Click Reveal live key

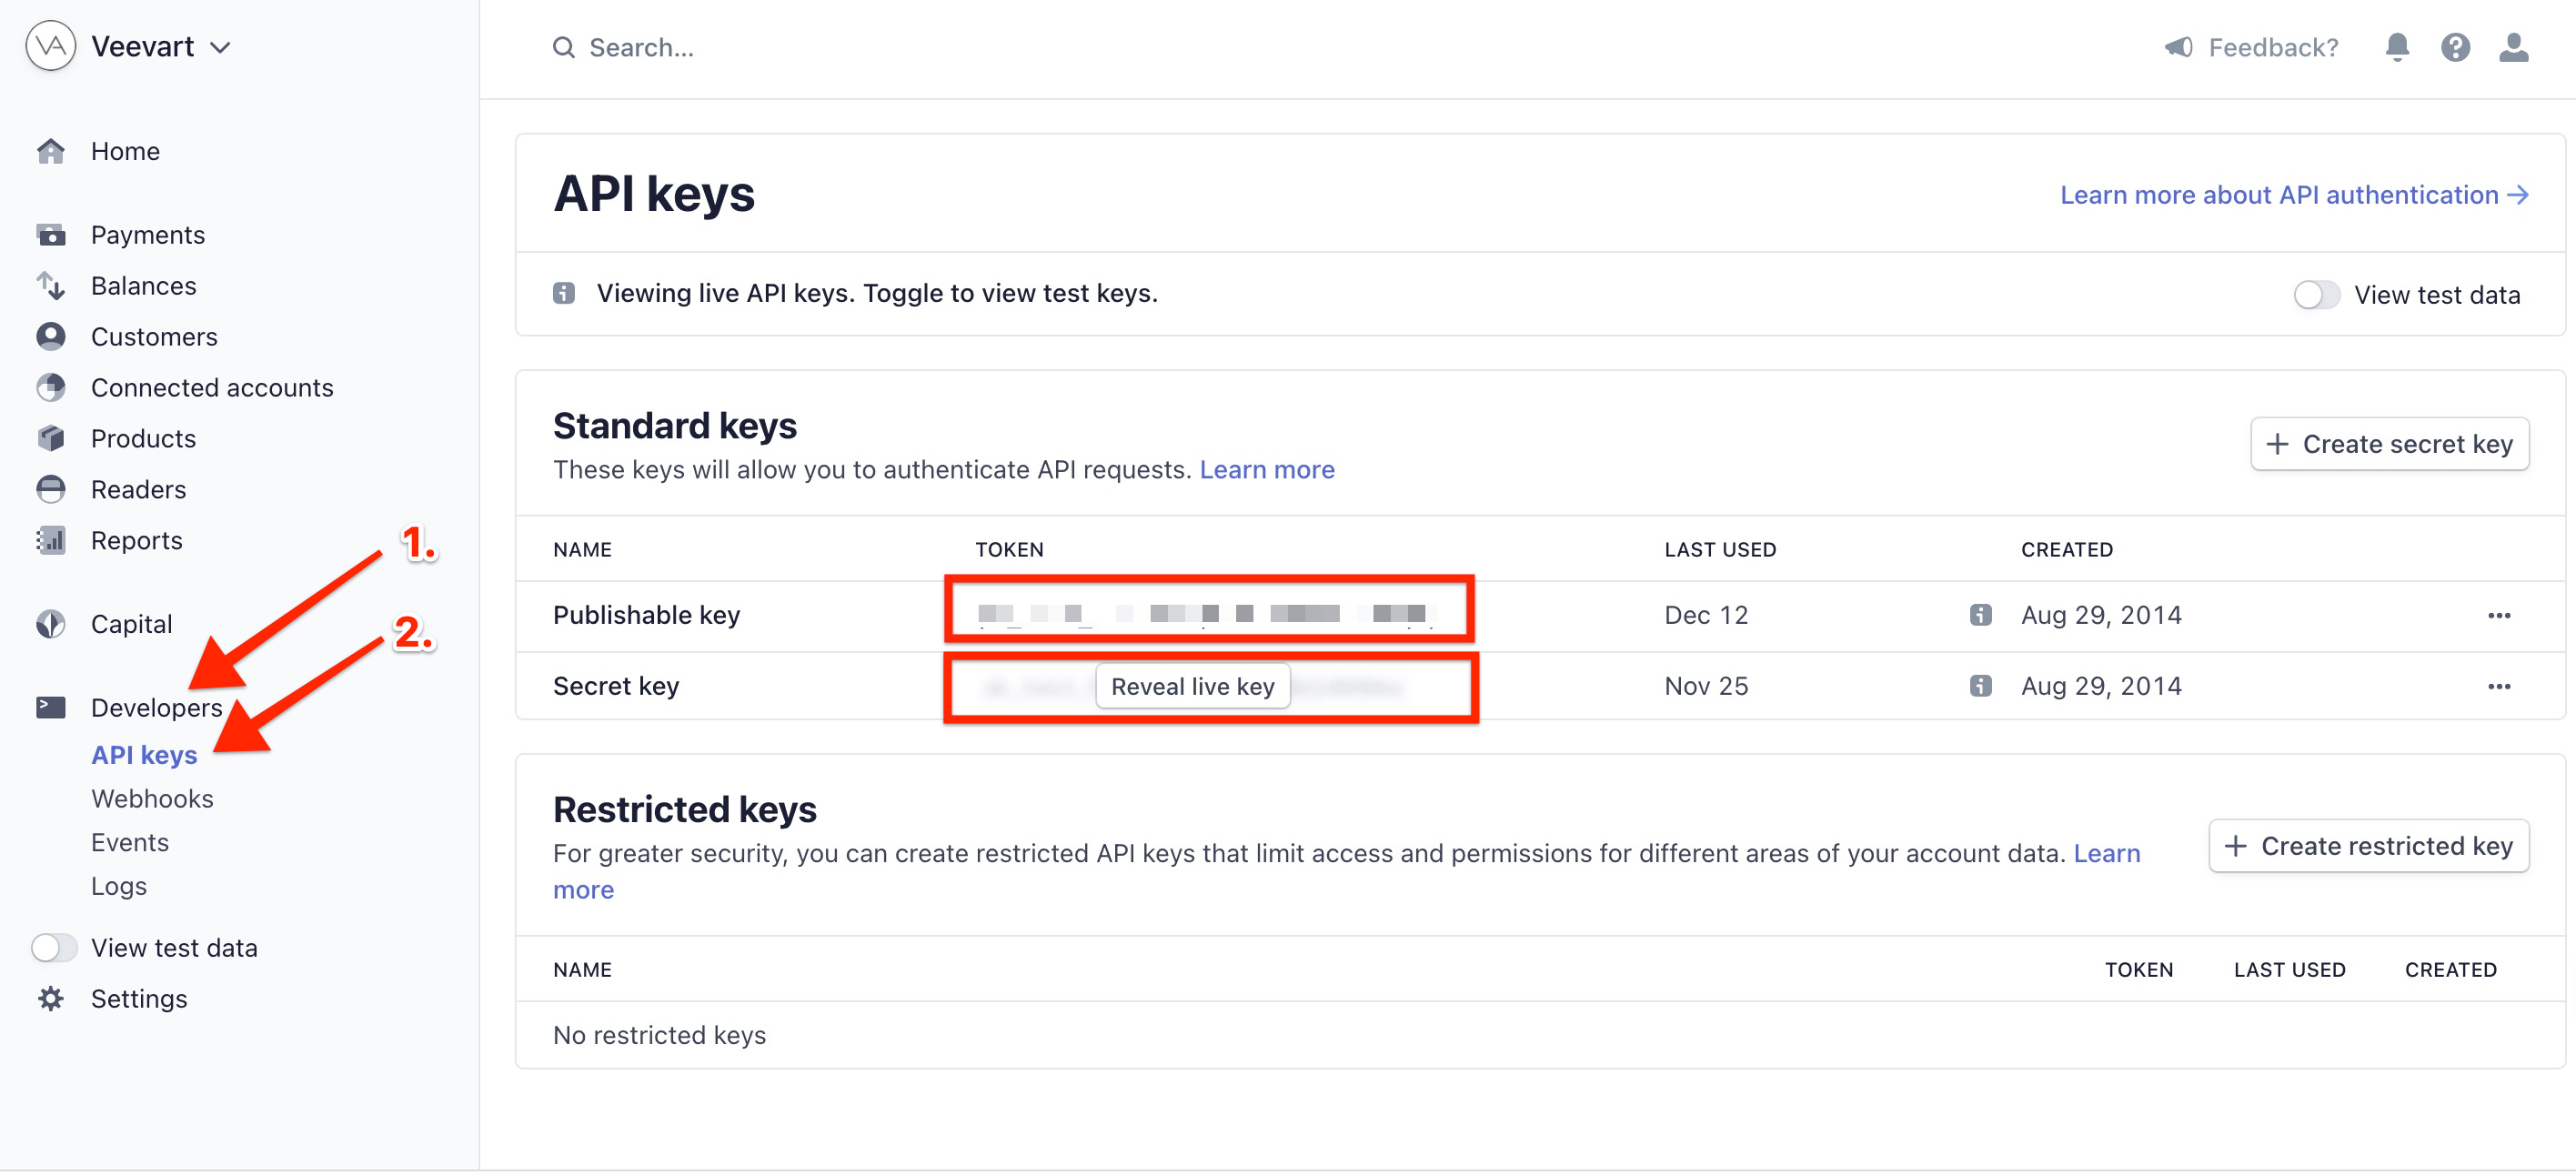pyautogui.click(x=1193, y=686)
